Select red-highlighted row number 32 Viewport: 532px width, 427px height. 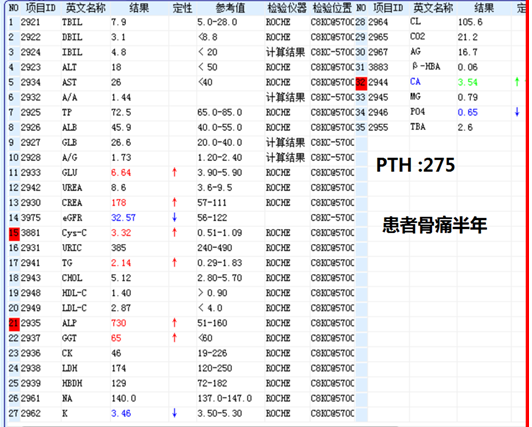[361, 82]
